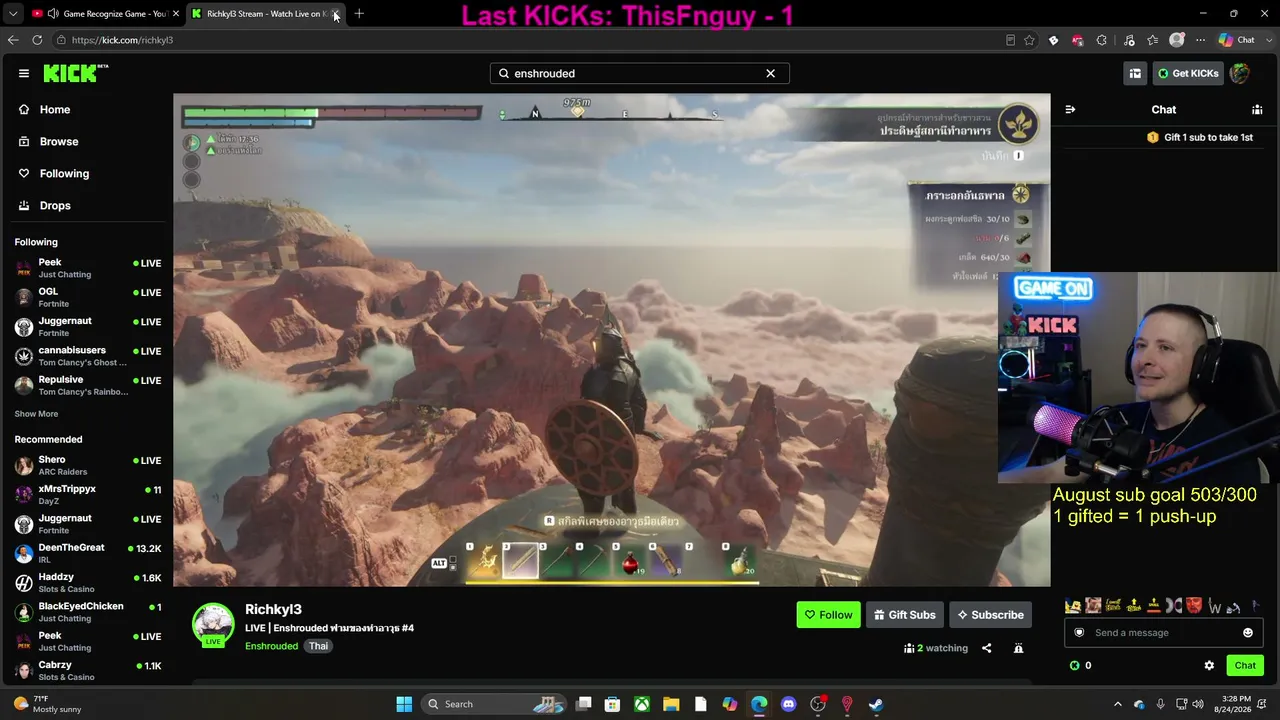This screenshot has height=720, width=1280.
Task: Open the weather widget on taskbar
Action: point(47,704)
